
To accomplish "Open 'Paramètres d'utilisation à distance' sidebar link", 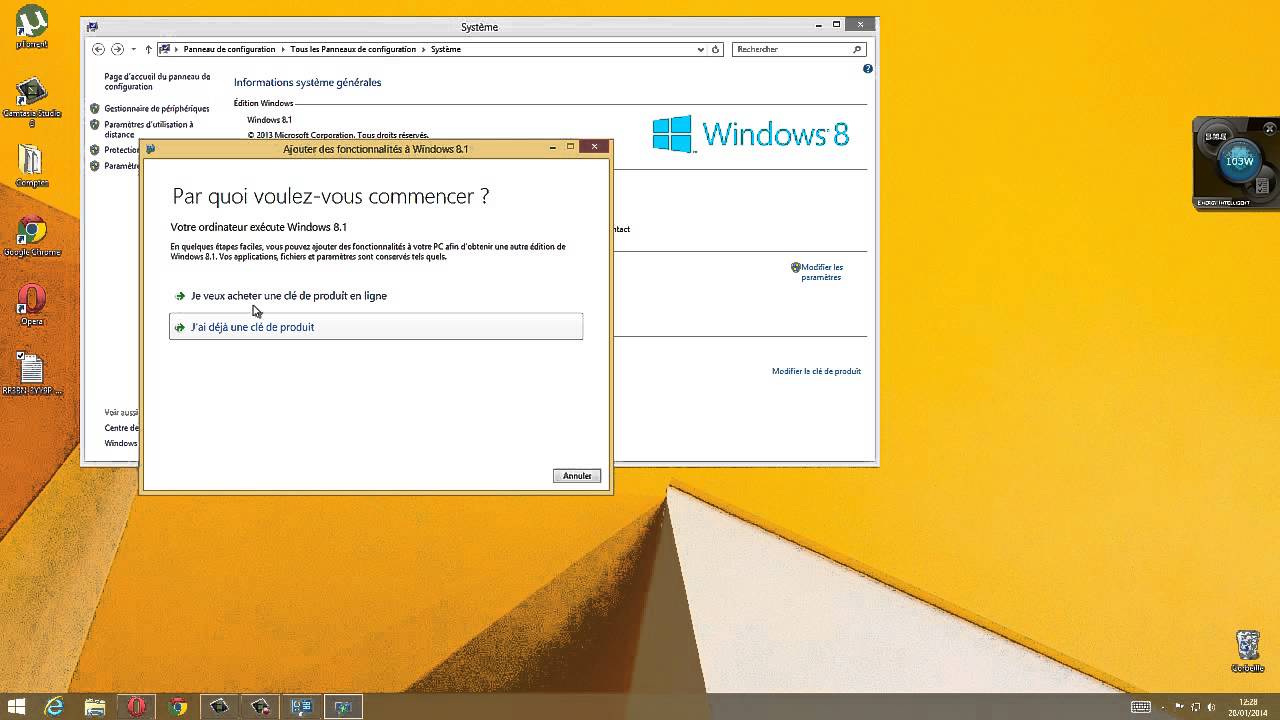I will [x=149, y=129].
